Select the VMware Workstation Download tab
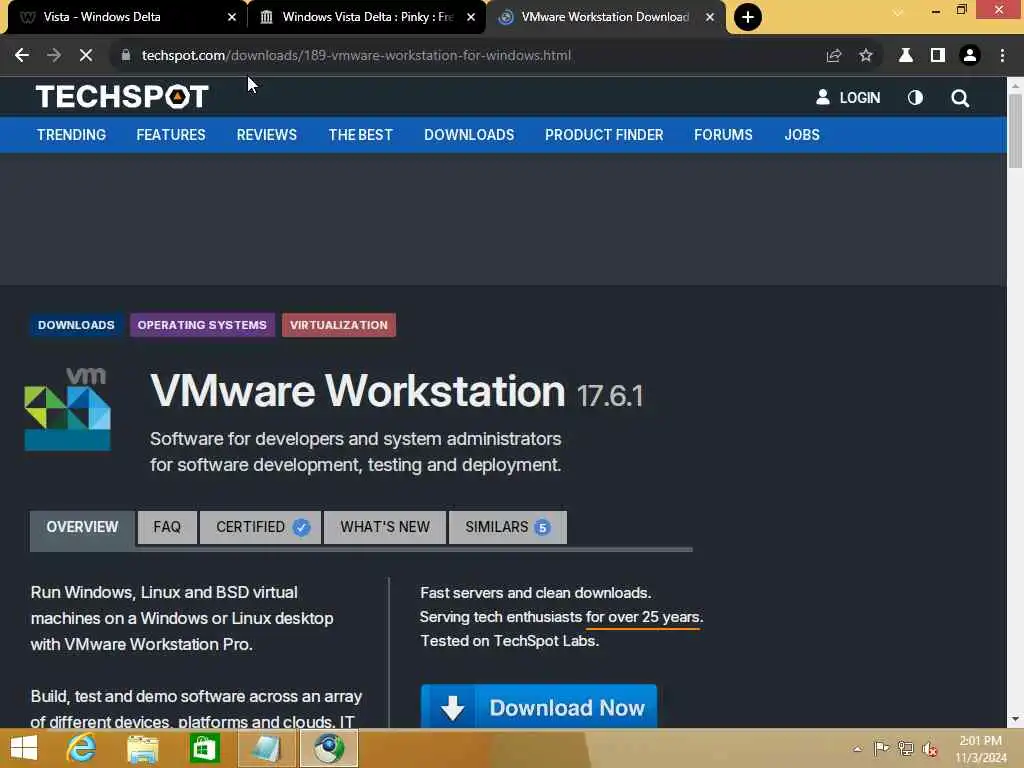This screenshot has width=1024, height=768. [x=605, y=17]
